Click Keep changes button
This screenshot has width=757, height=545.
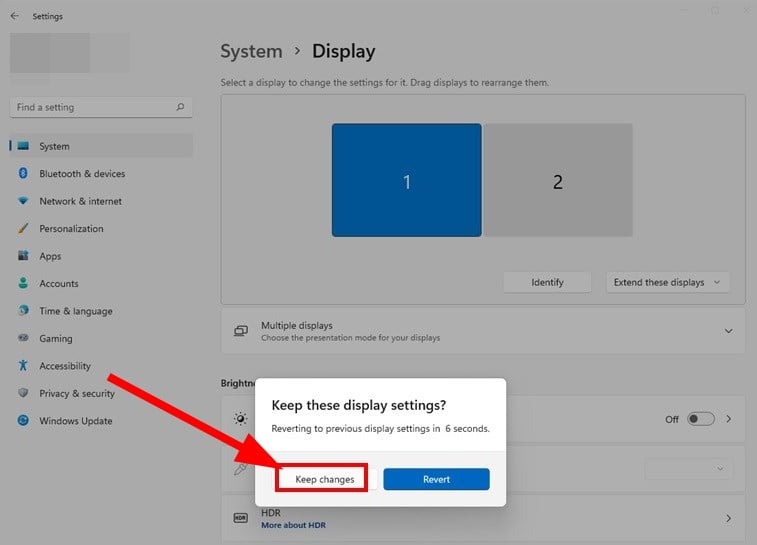pos(324,479)
